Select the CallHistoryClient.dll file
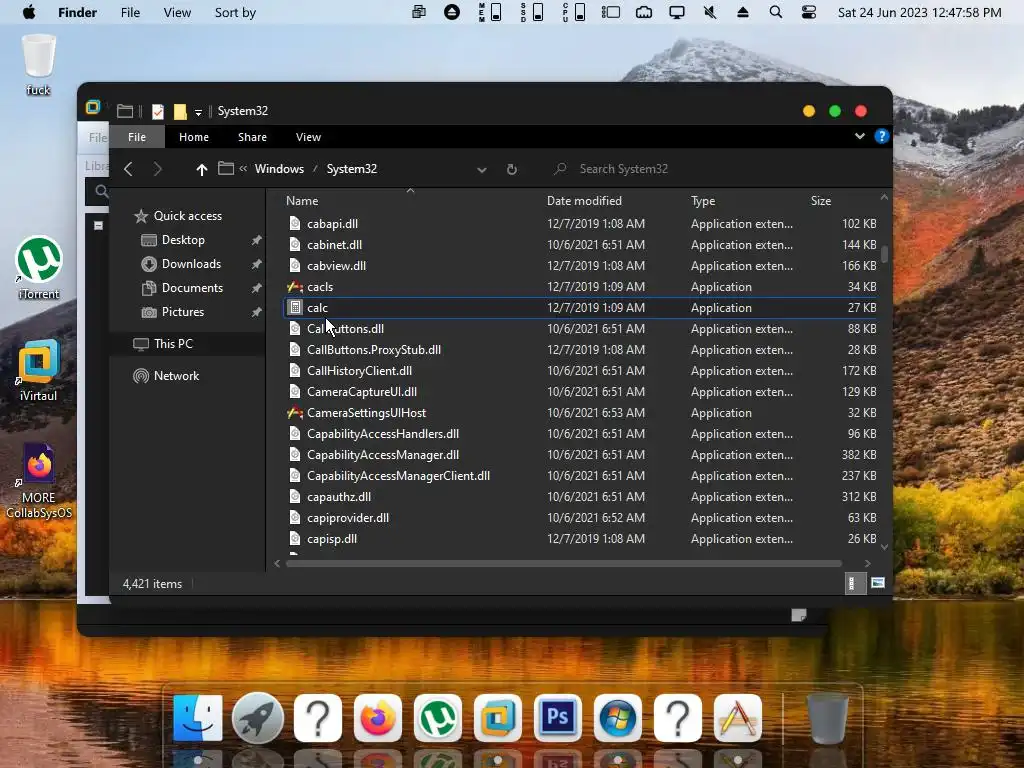1024x768 pixels. (x=580, y=371)
